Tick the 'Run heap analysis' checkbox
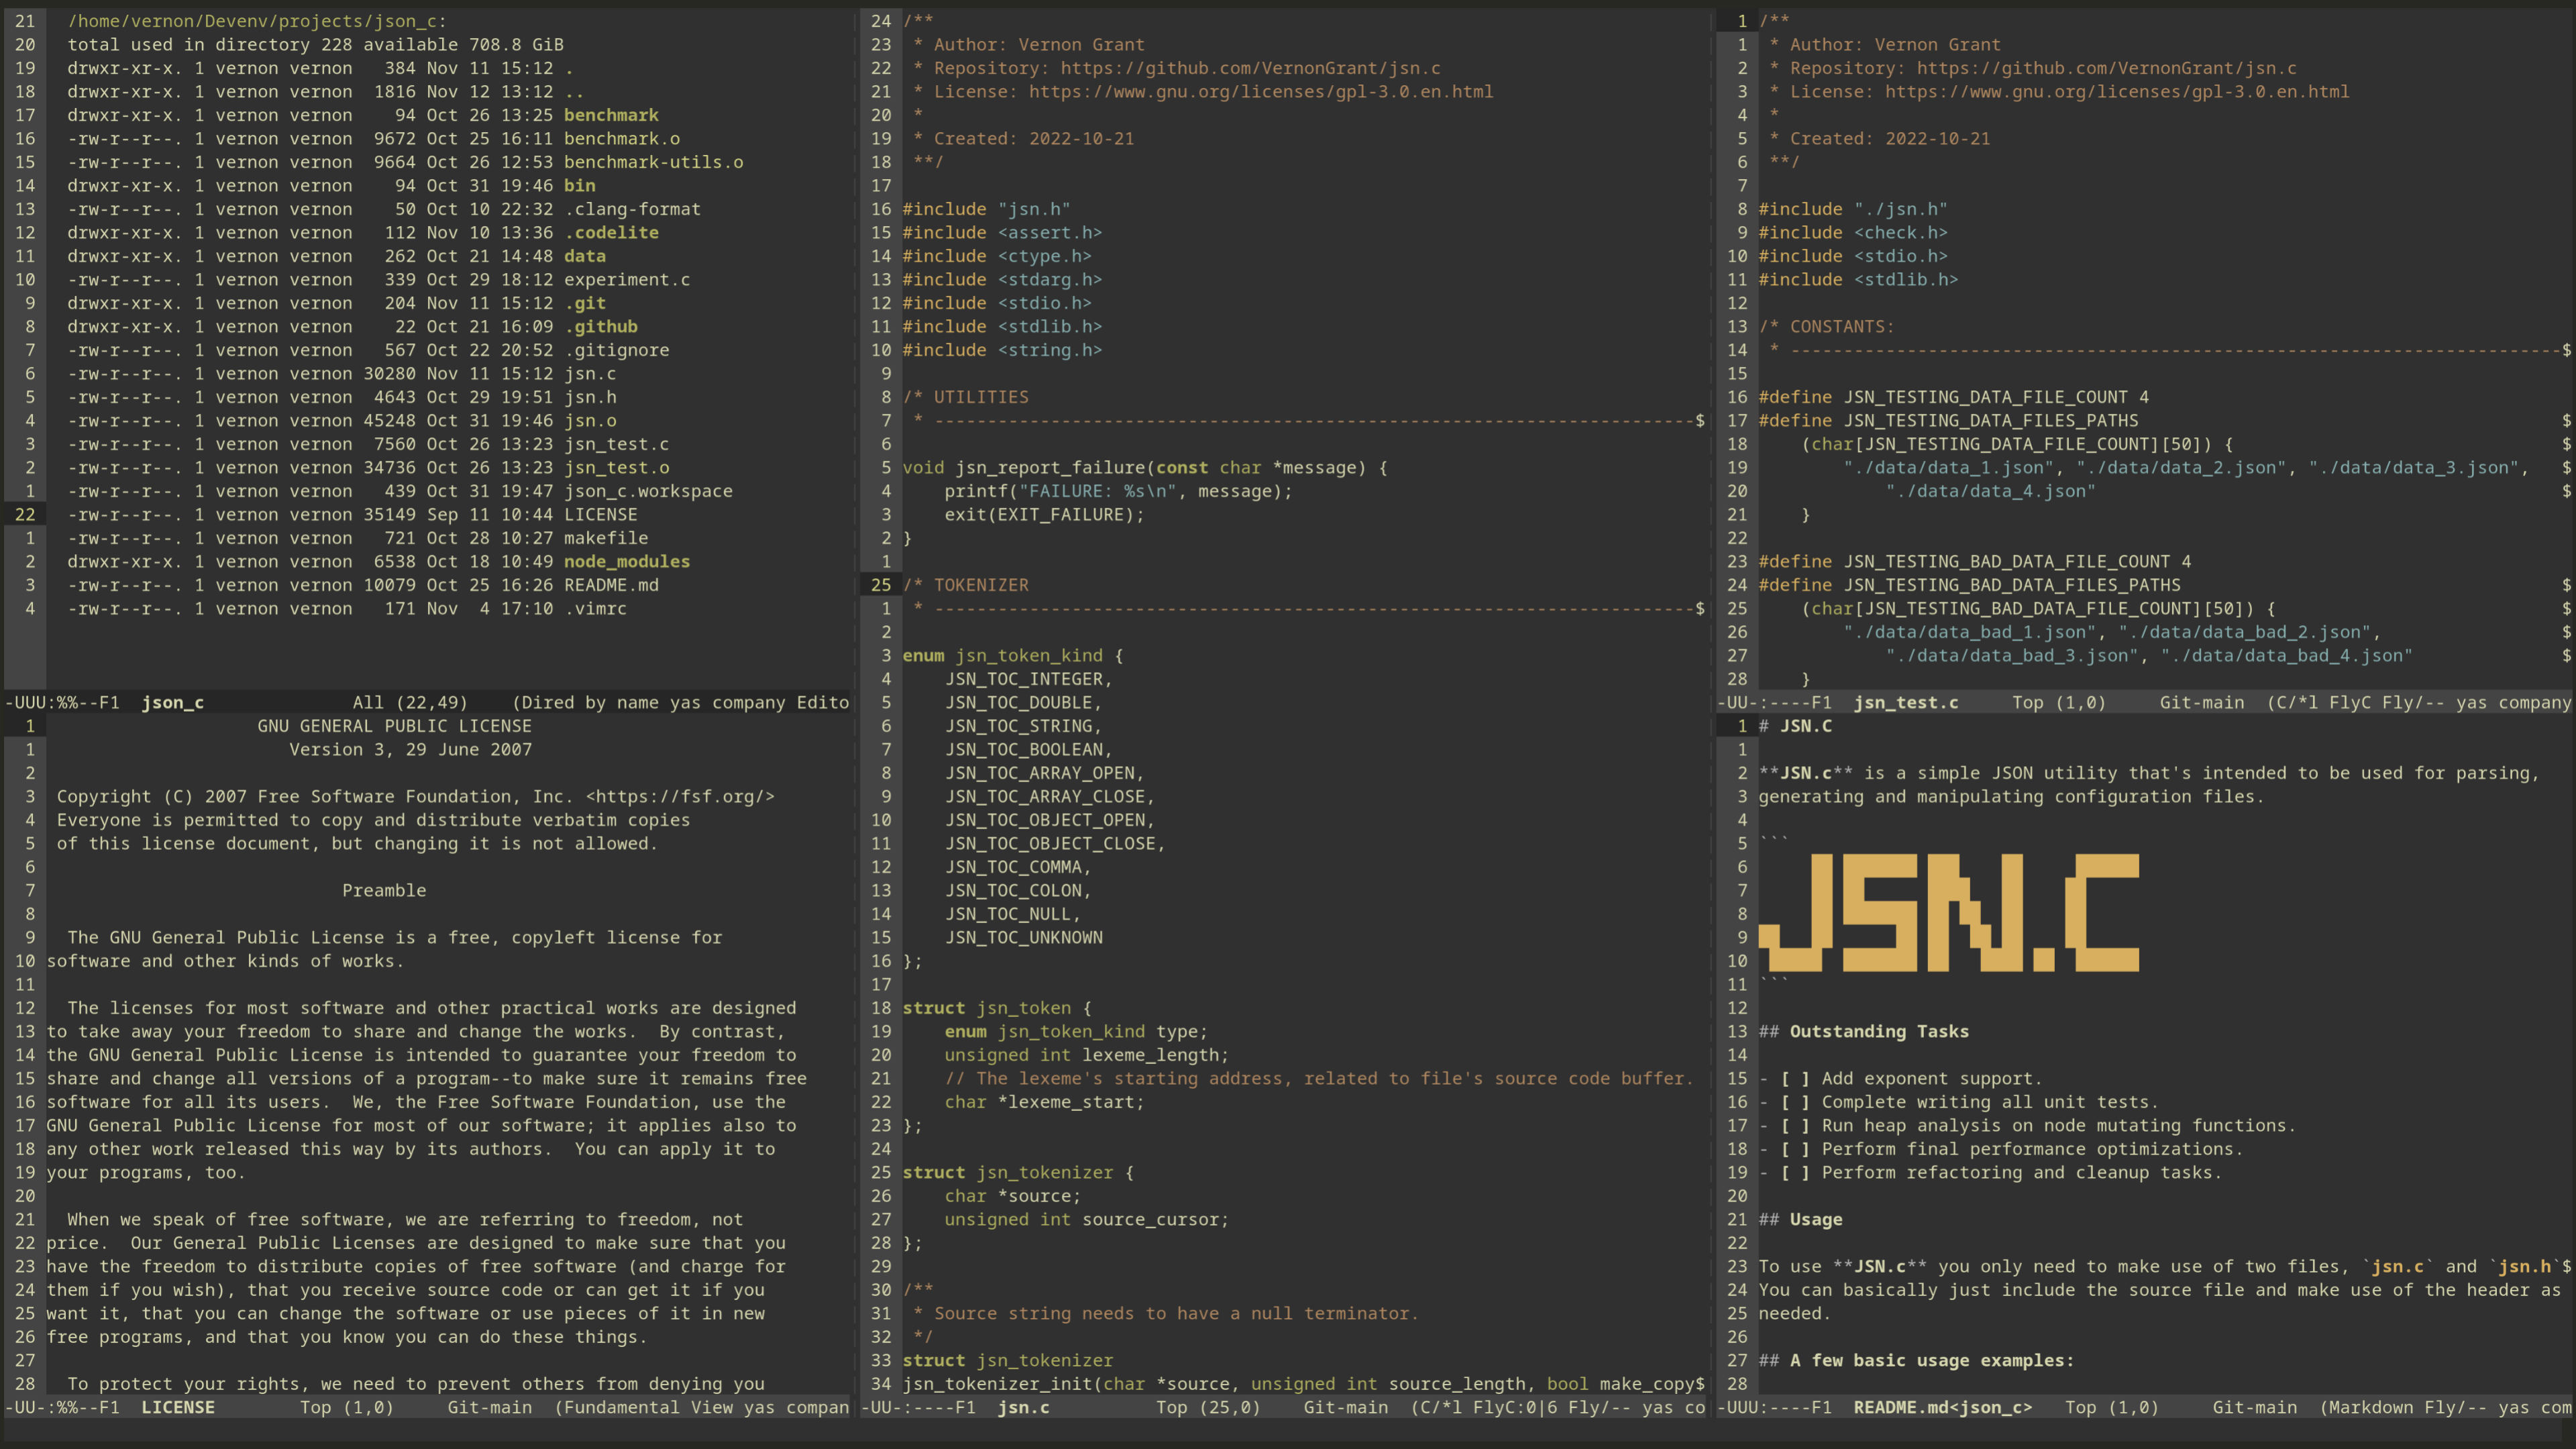The width and height of the screenshot is (2576, 1449). tap(1796, 1126)
